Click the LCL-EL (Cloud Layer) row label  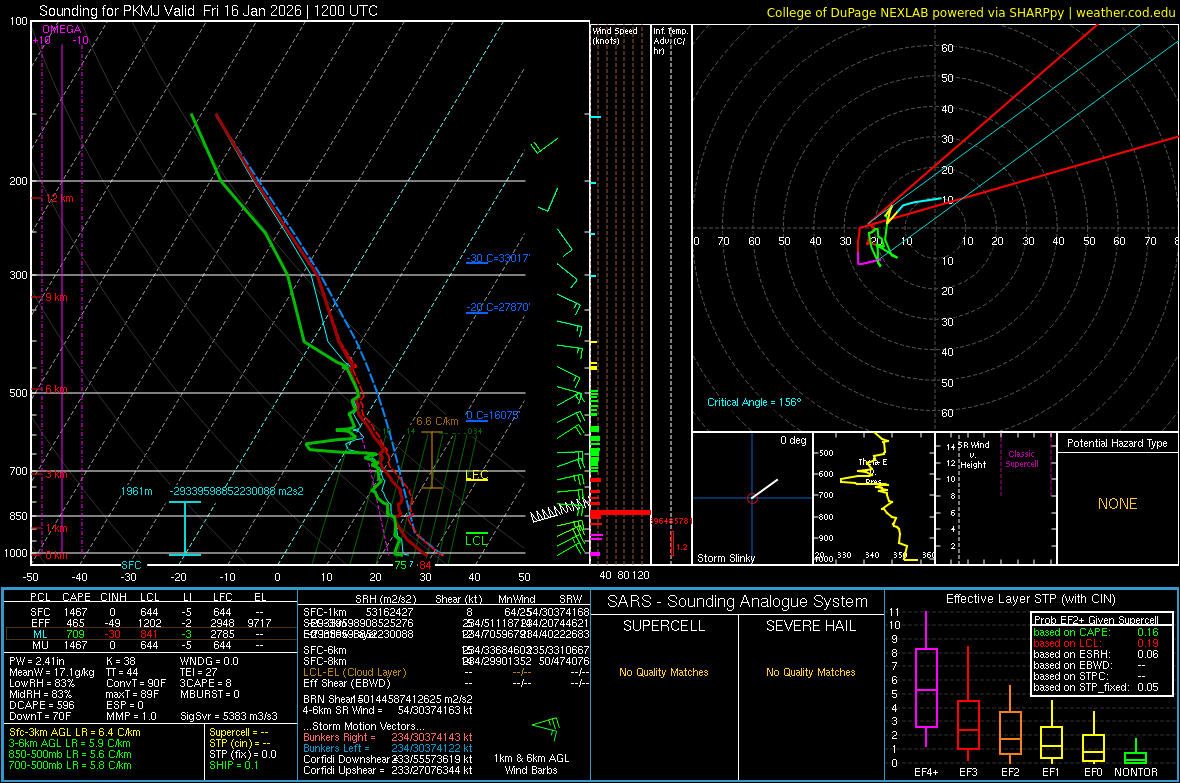tap(354, 672)
